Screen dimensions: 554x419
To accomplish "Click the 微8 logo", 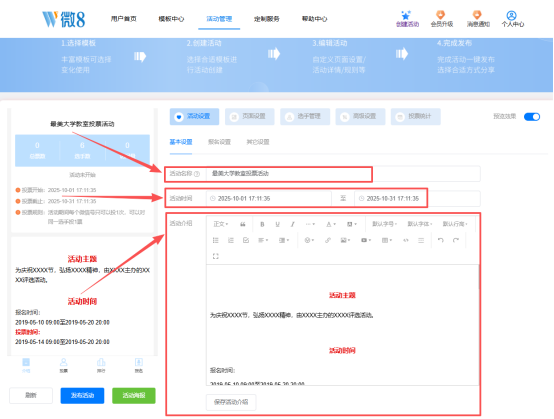I will click(64, 19).
